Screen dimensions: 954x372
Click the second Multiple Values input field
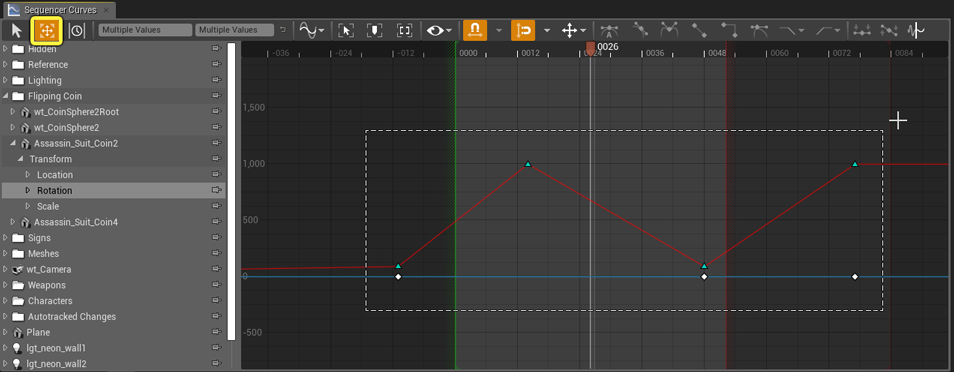[235, 29]
